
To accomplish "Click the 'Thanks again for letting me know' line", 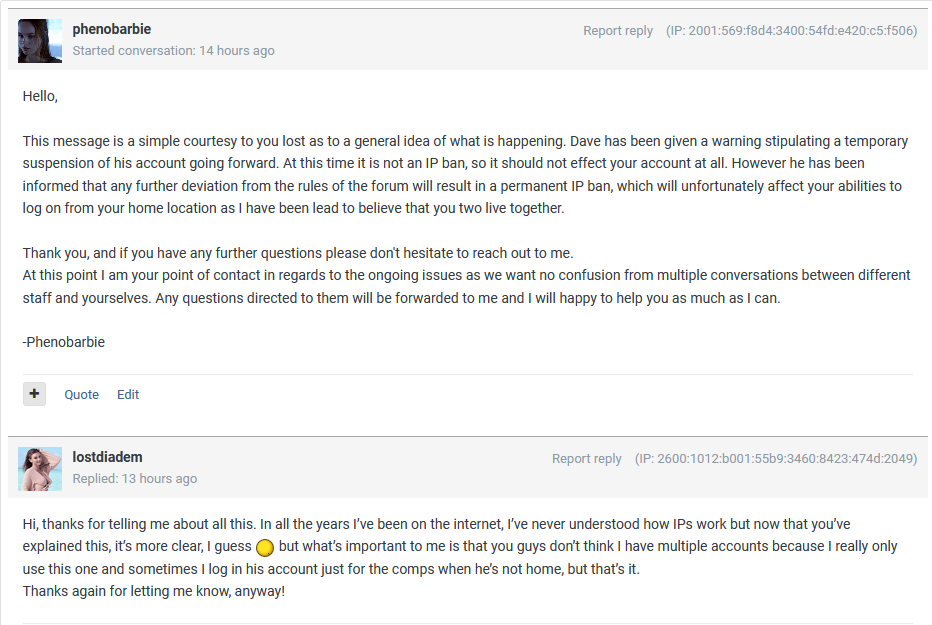I will pos(154,591).
